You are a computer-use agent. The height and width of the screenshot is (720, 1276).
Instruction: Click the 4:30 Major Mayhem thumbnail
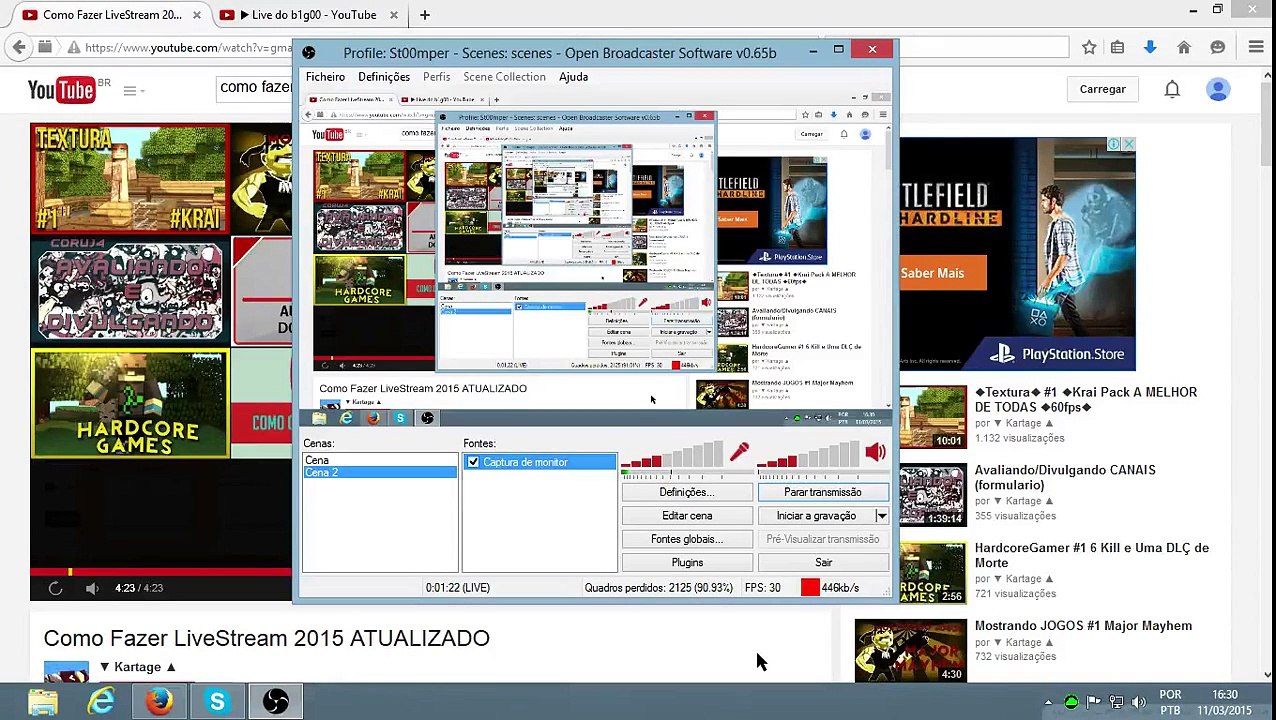coord(910,651)
